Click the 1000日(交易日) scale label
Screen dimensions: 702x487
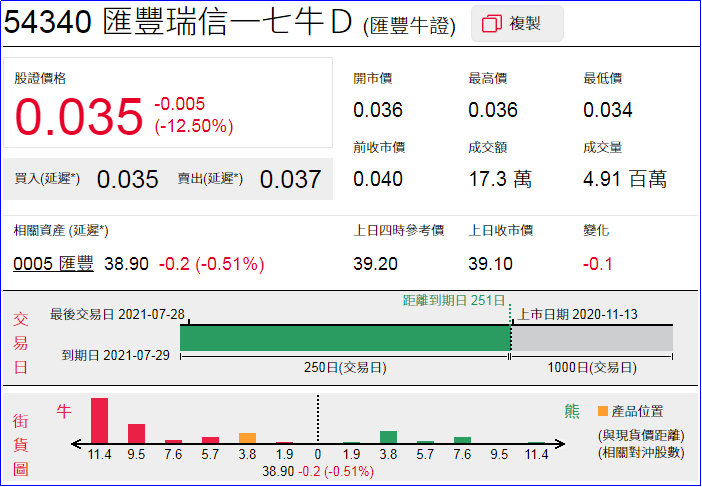pyautogui.click(x=592, y=367)
